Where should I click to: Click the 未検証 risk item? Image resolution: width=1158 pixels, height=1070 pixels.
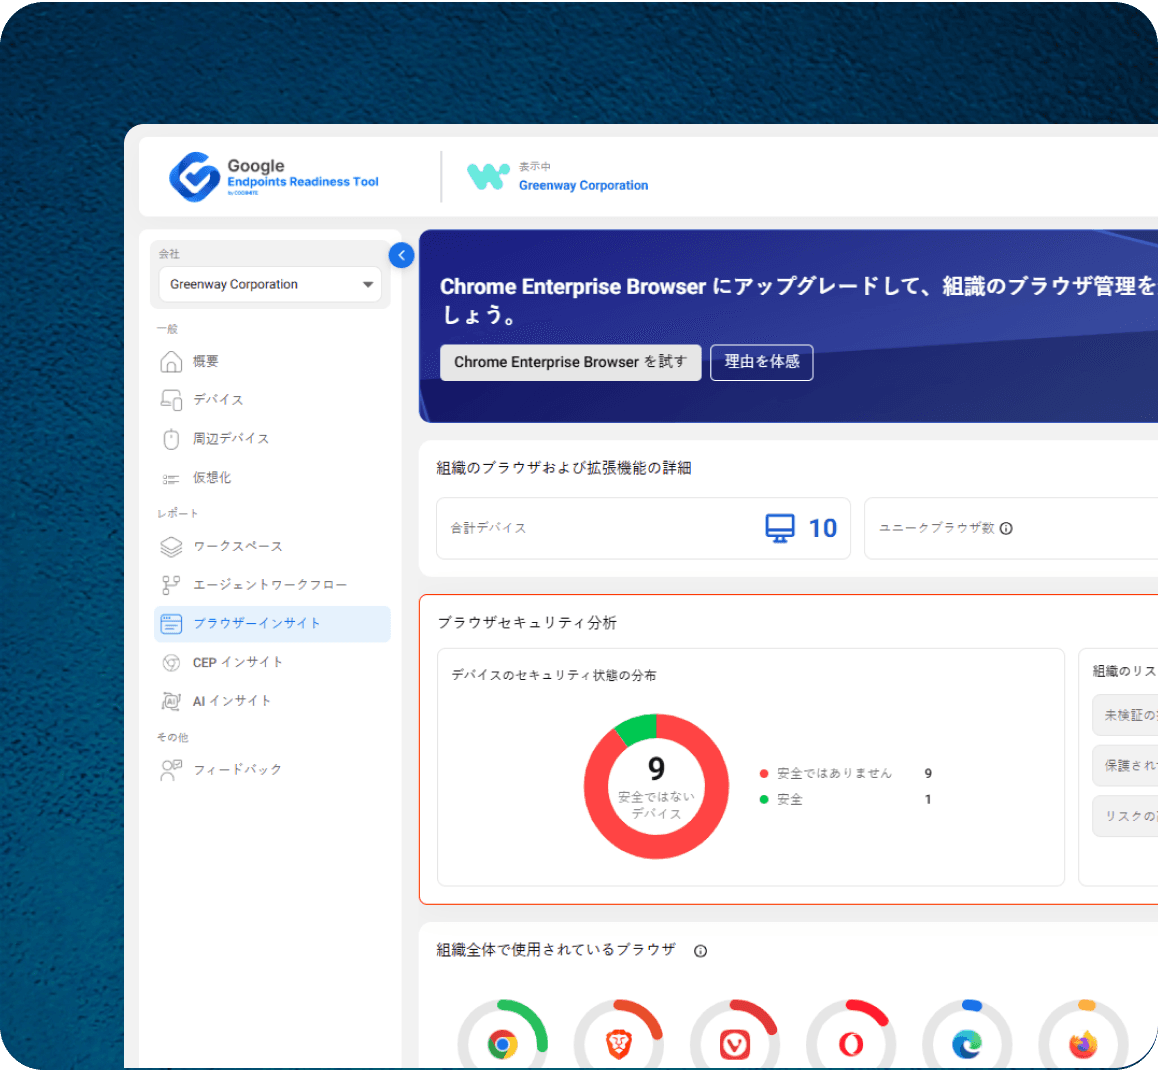pos(1125,715)
